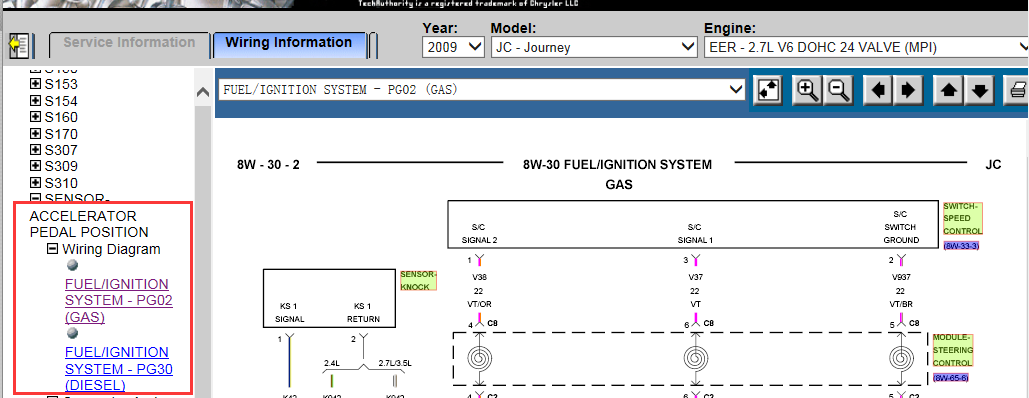The image size is (1029, 398).
Task: Click the V37 circuit label
Action: 696,277
